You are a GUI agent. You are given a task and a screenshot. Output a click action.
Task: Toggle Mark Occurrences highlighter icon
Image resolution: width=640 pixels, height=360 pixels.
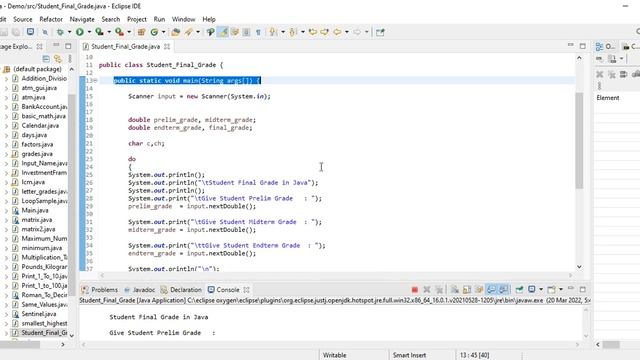coord(223,32)
